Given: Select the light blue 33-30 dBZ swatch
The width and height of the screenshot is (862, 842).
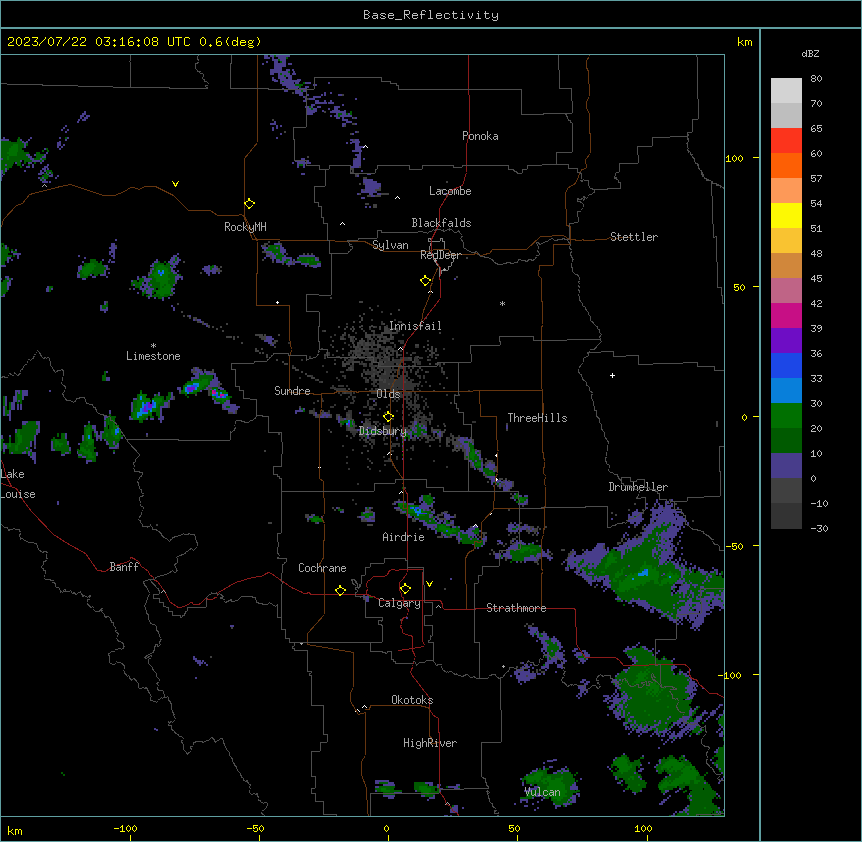Looking at the screenshot, I should [786, 391].
